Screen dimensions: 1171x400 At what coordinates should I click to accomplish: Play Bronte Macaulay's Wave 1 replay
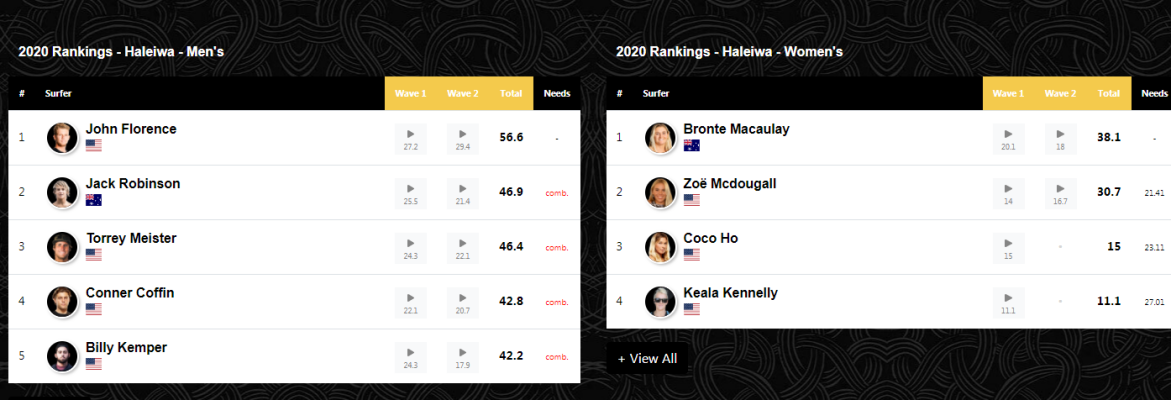point(1008,139)
